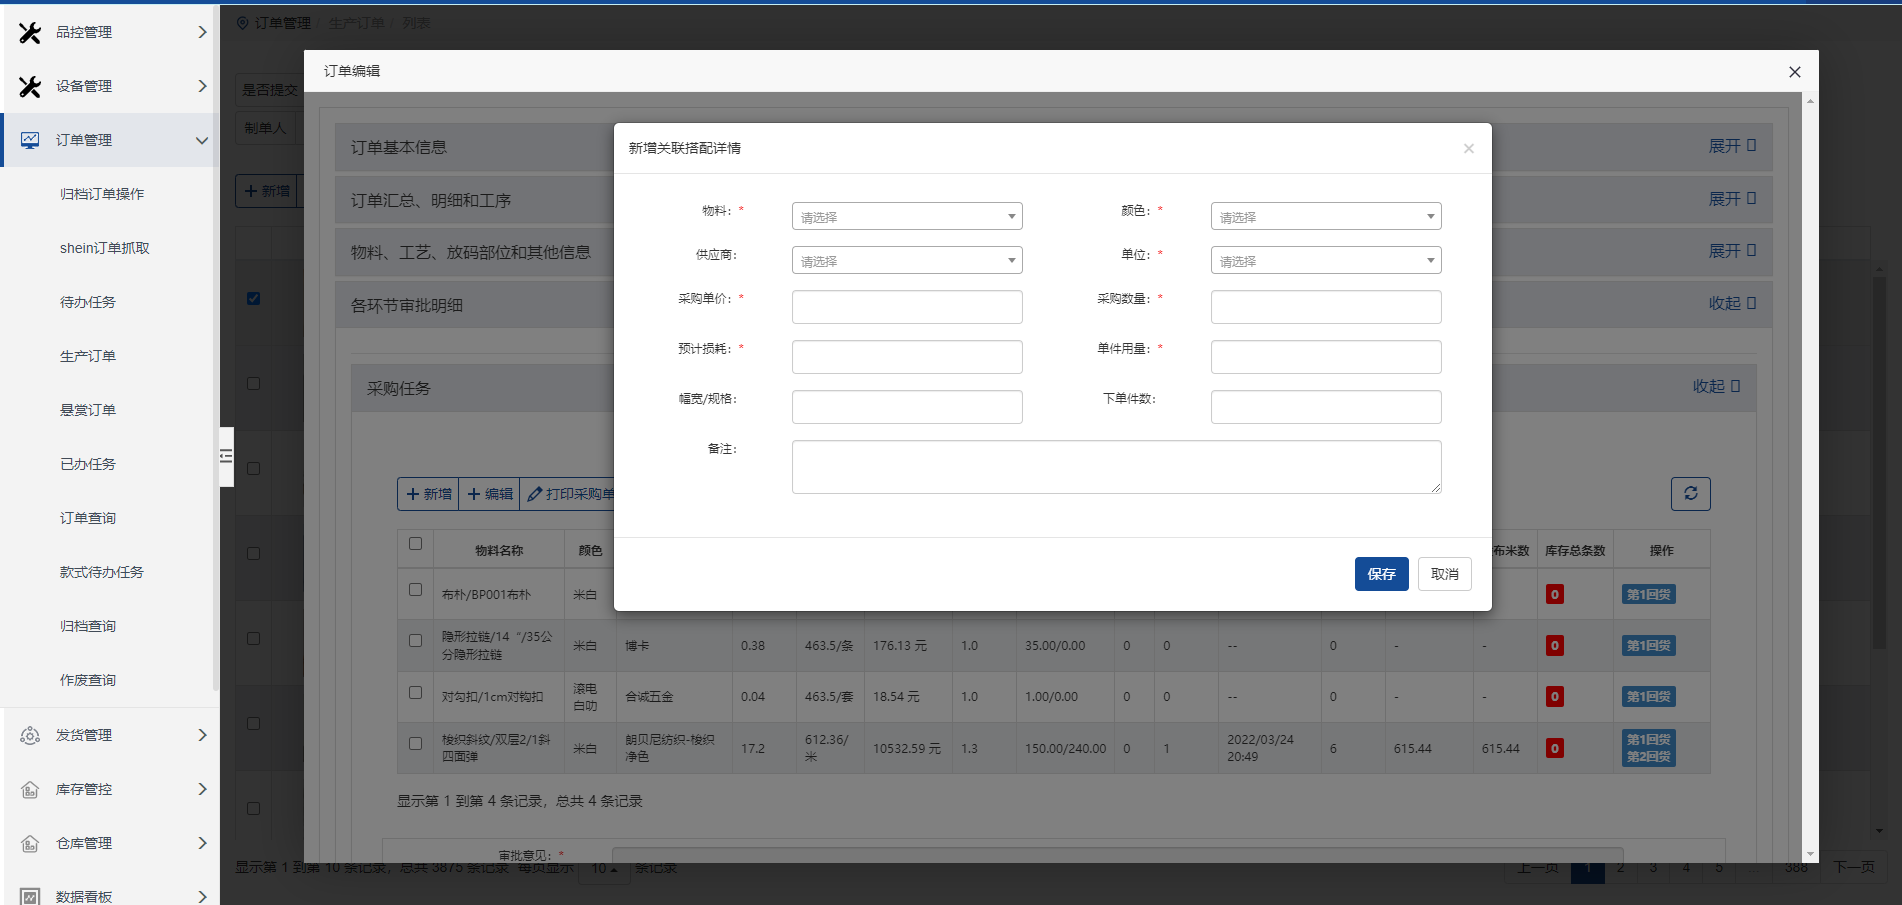Click the 发货管理 gear icon in sidebar
The height and width of the screenshot is (905, 1902).
[30, 736]
